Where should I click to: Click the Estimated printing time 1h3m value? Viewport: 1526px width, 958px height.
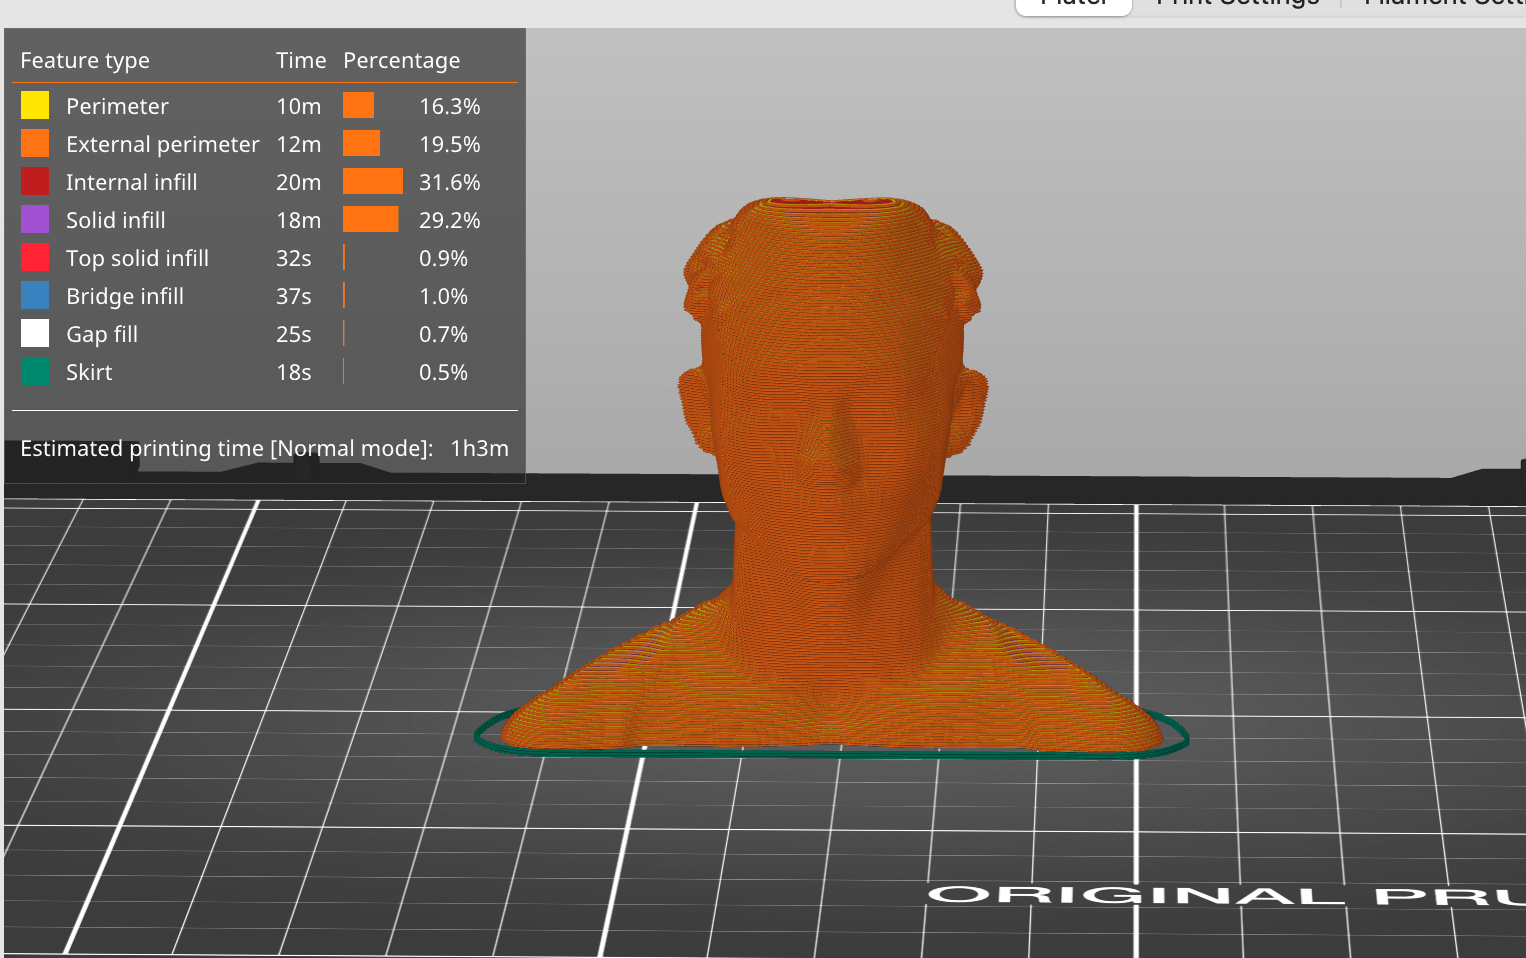[x=479, y=448]
